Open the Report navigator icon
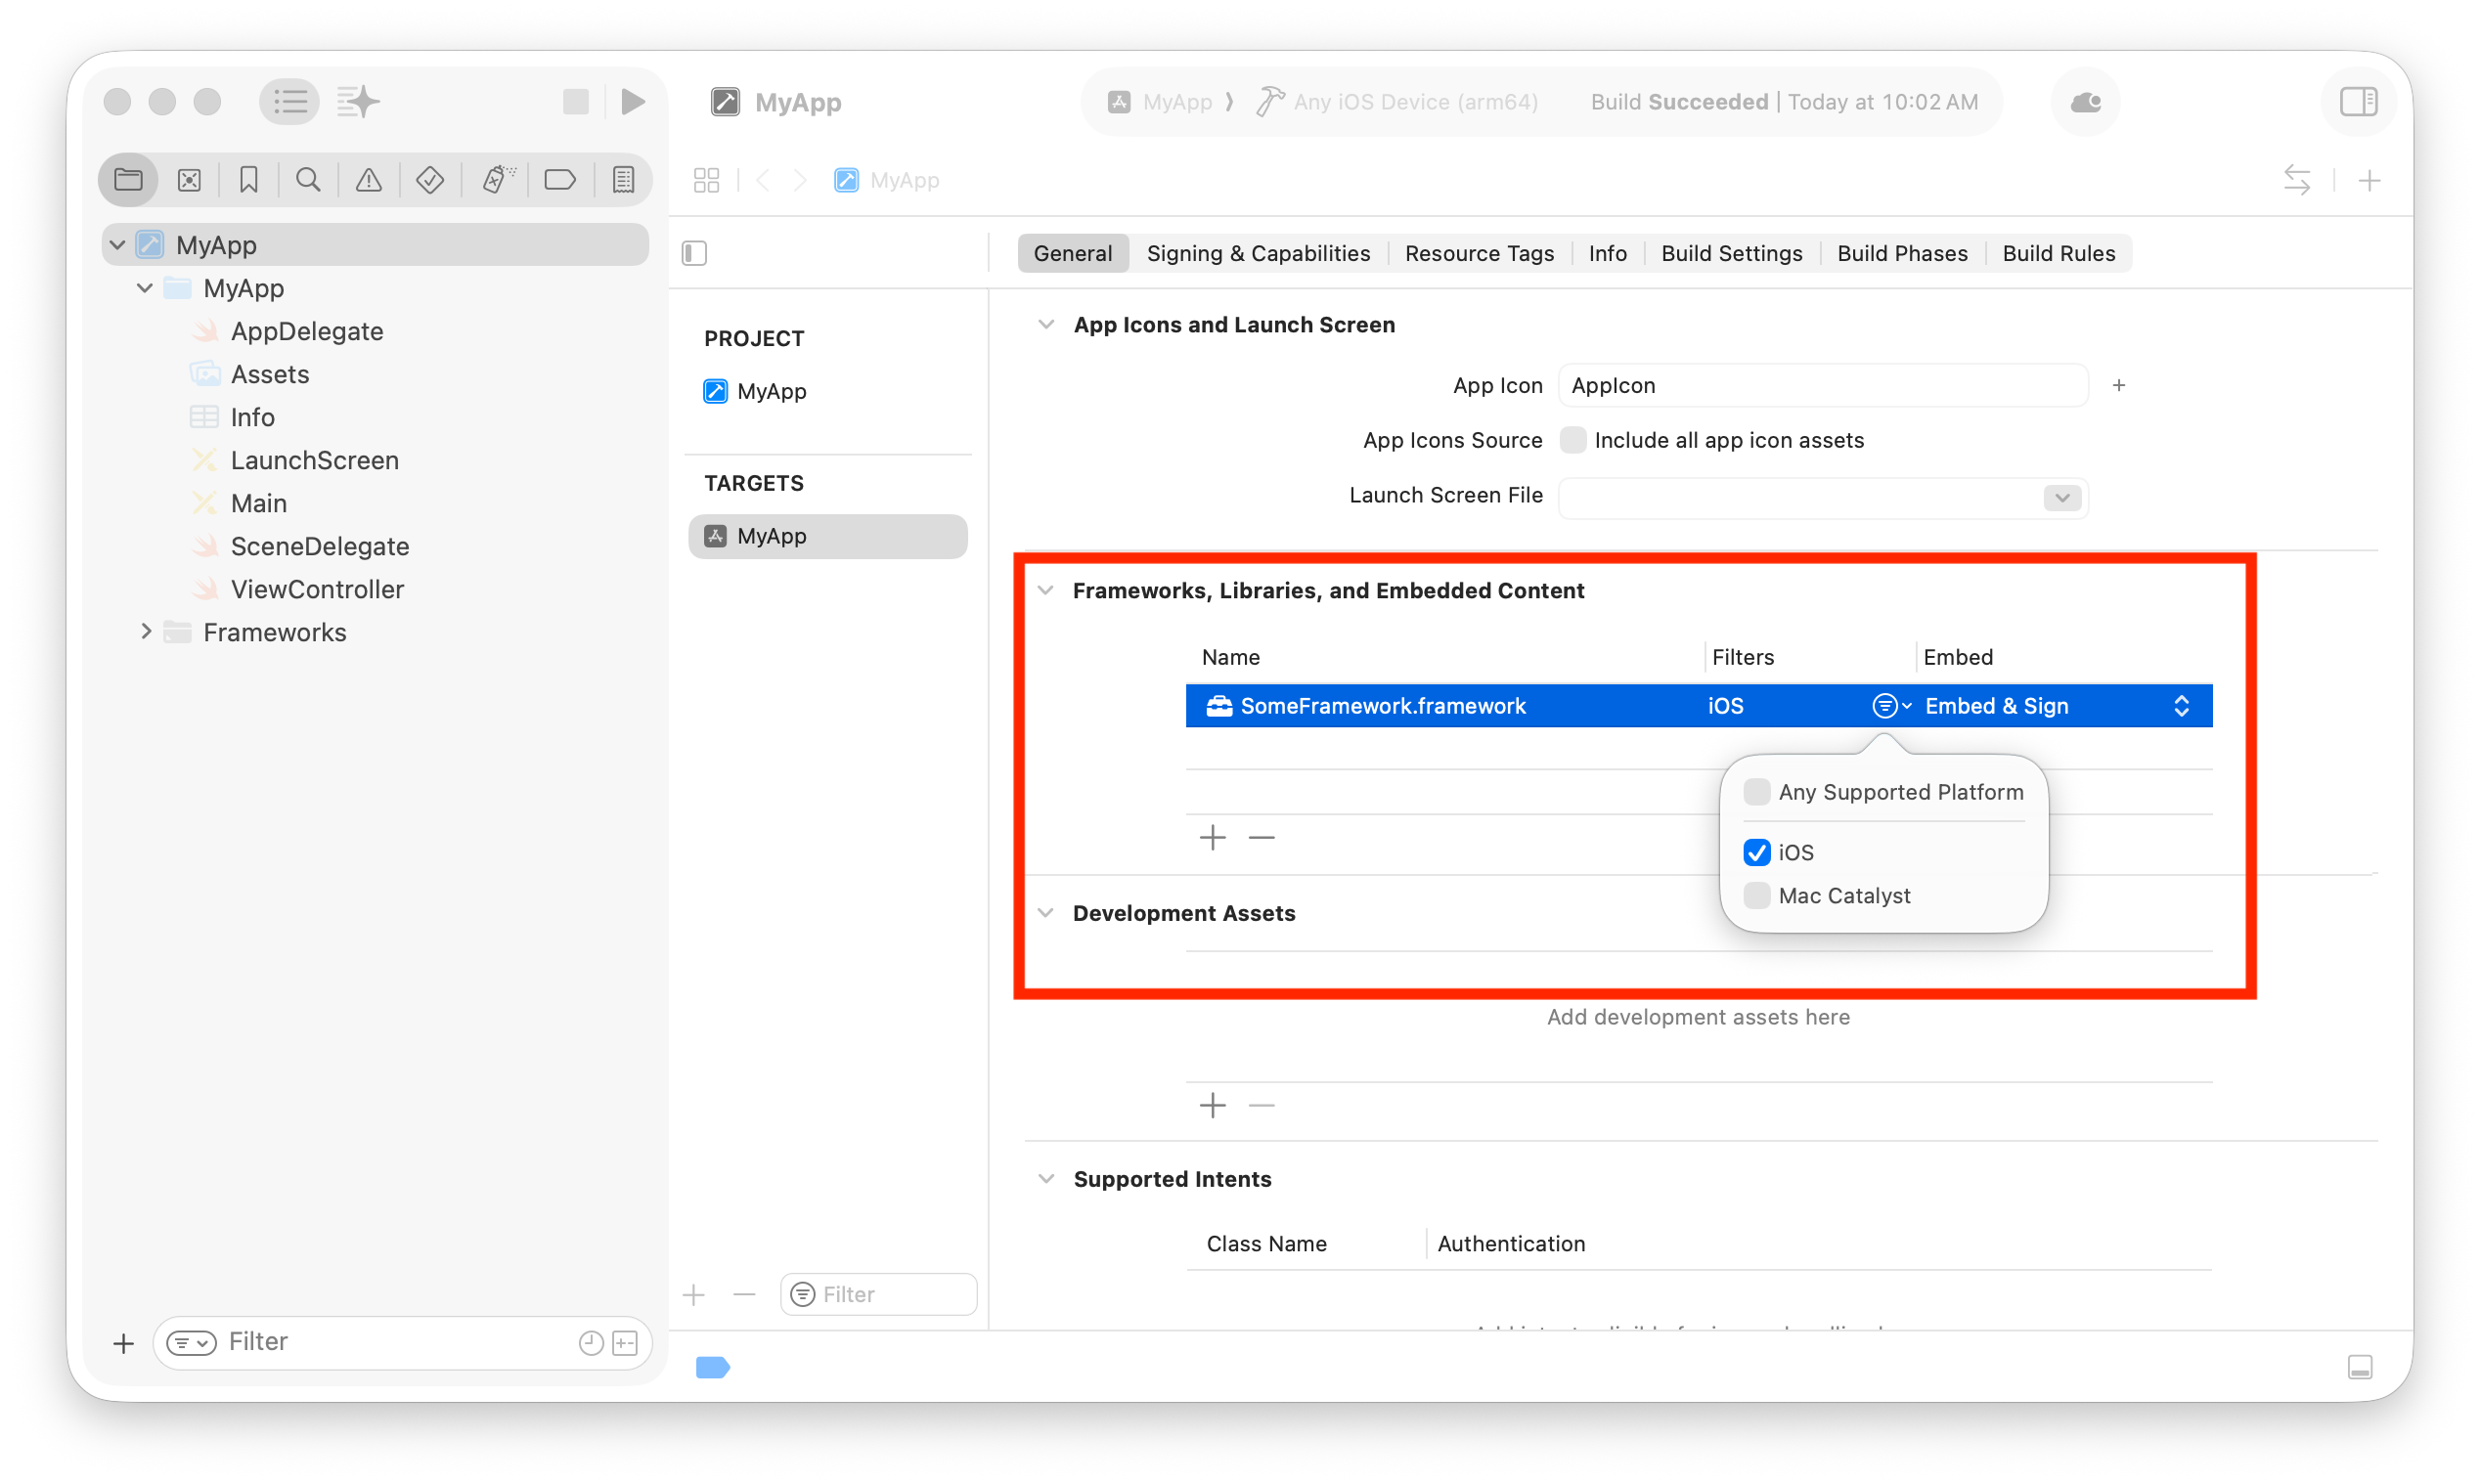Image resolution: width=2480 pixels, height=1484 pixels. [x=624, y=180]
